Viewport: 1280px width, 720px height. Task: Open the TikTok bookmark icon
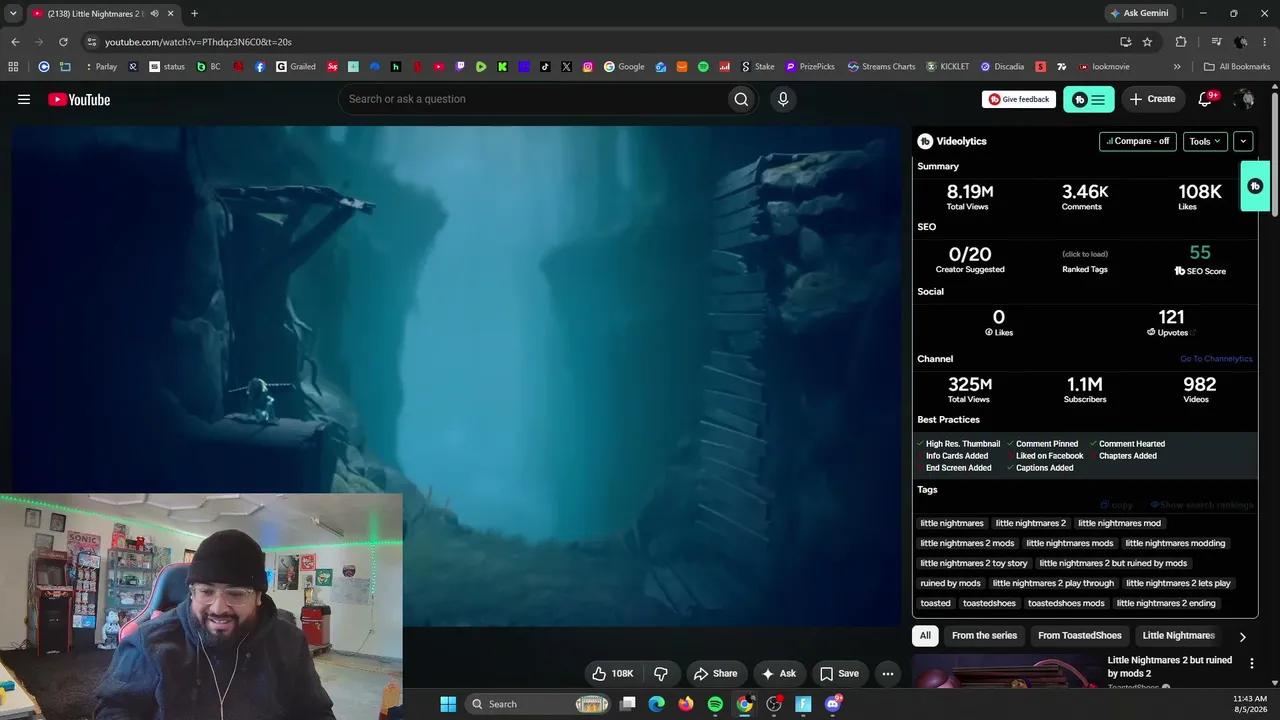coord(545,67)
